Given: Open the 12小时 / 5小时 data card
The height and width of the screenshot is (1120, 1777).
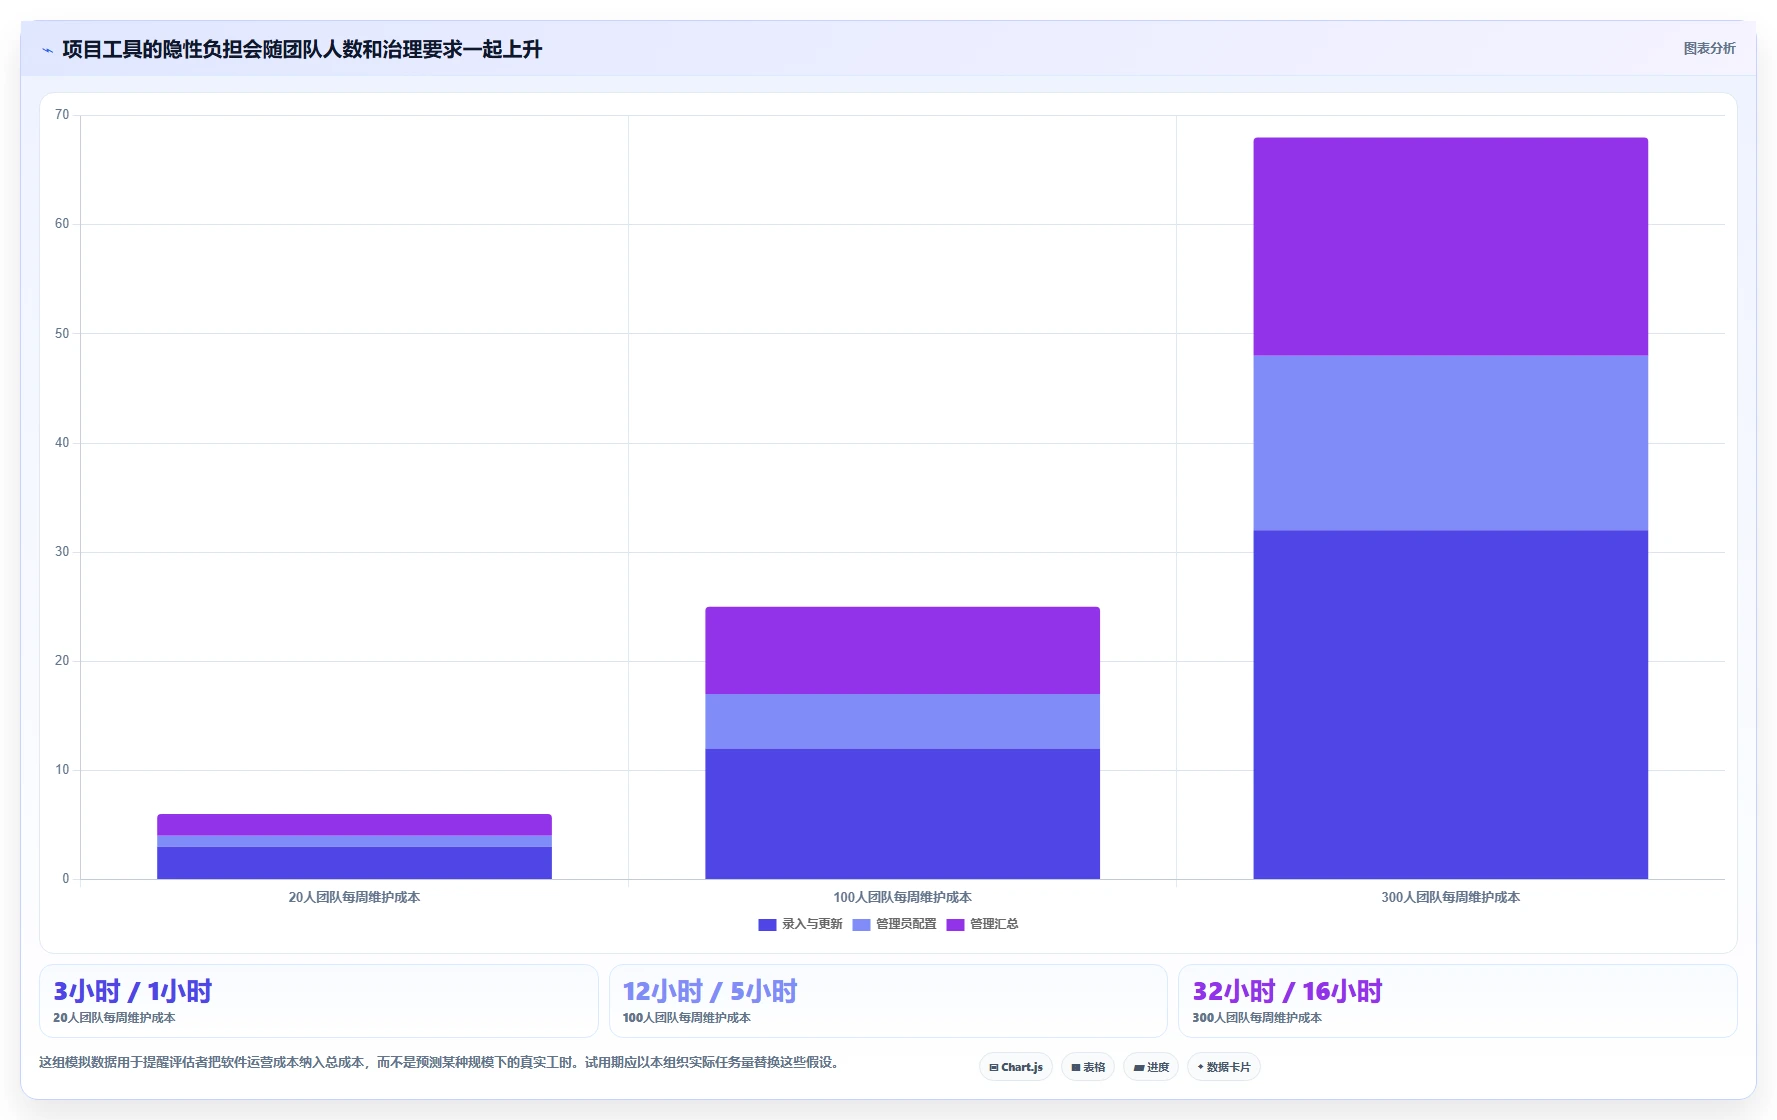Looking at the screenshot, I should [x=888, y=1001].
